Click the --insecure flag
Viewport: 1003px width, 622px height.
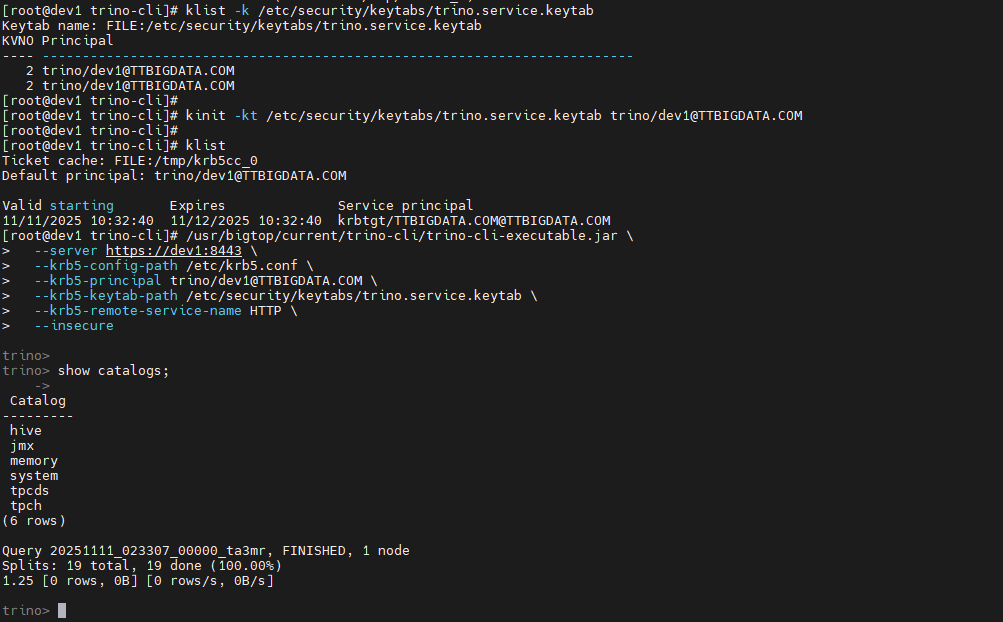74,326
